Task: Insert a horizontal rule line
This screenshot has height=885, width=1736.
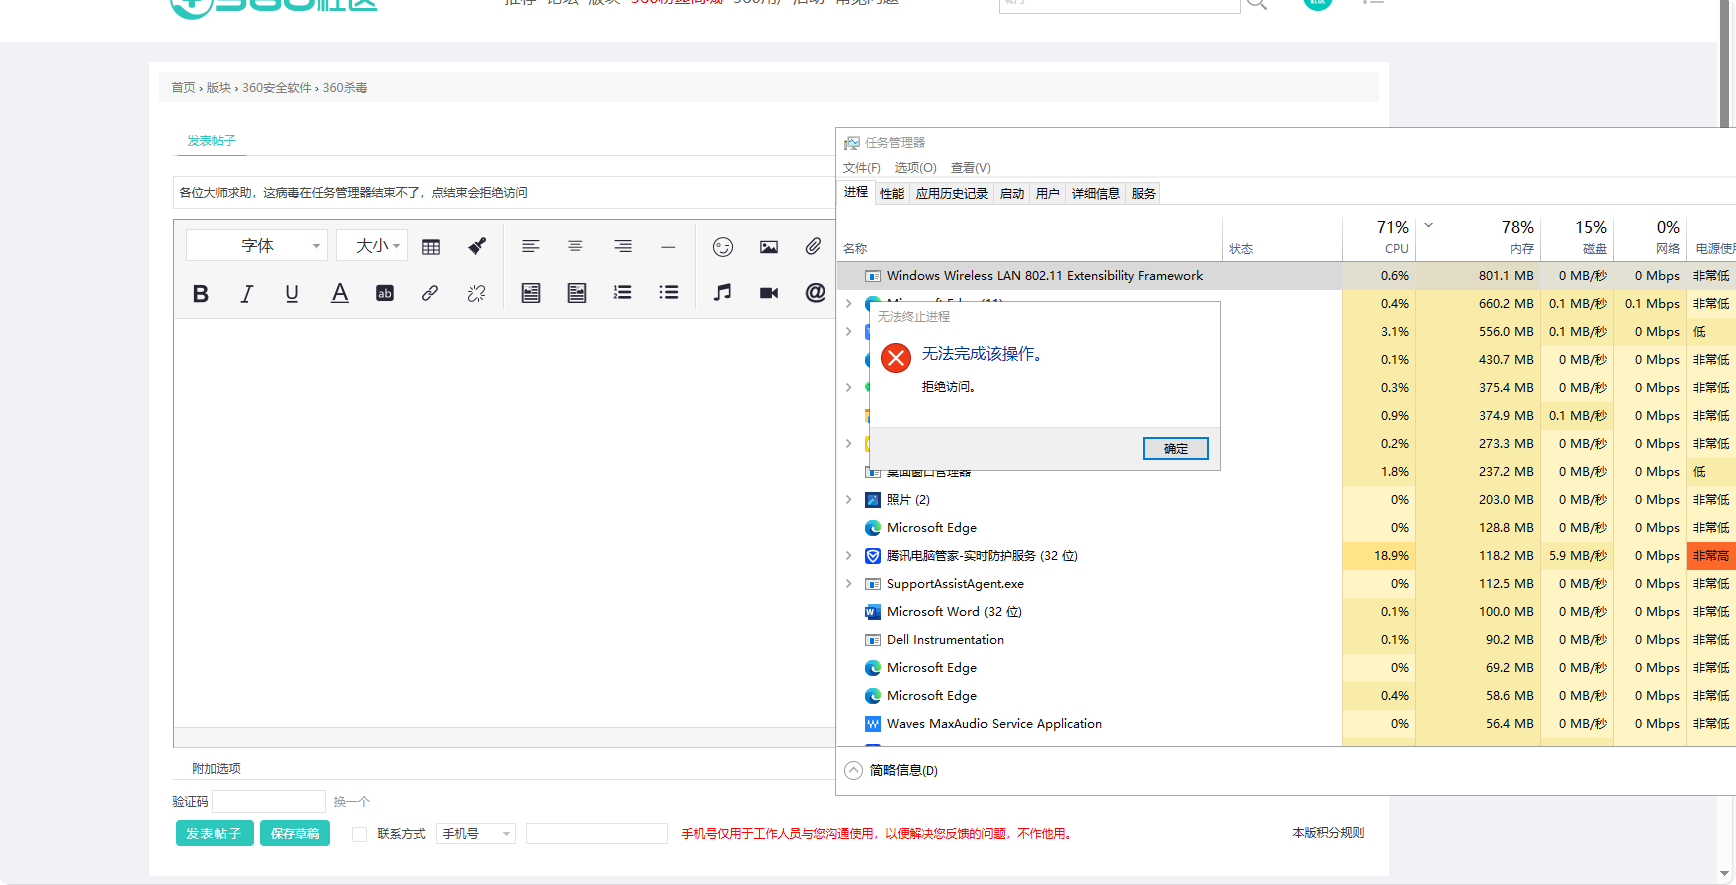Action: 668,246
